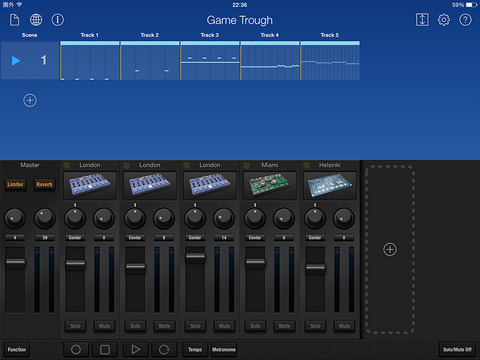The height and width of the screenshot is (360, 480).
Task: Play scene 1 with the blue arrow
Action: 16,61
